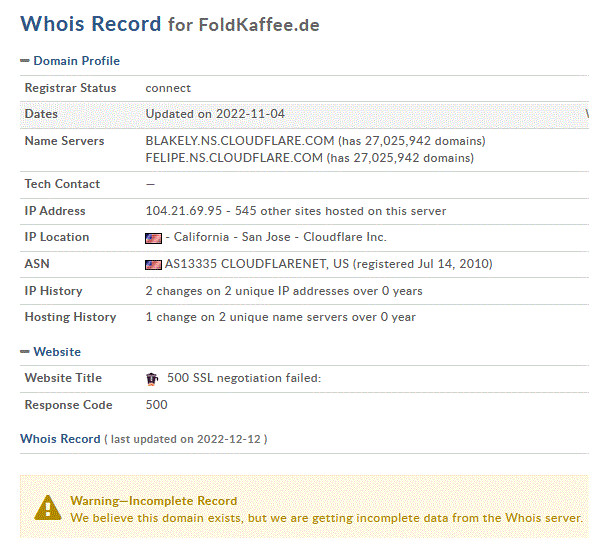Click the US flag icon in IP Location row
Image resolution: width=589 pixels, height=538 pixels.
153,238
